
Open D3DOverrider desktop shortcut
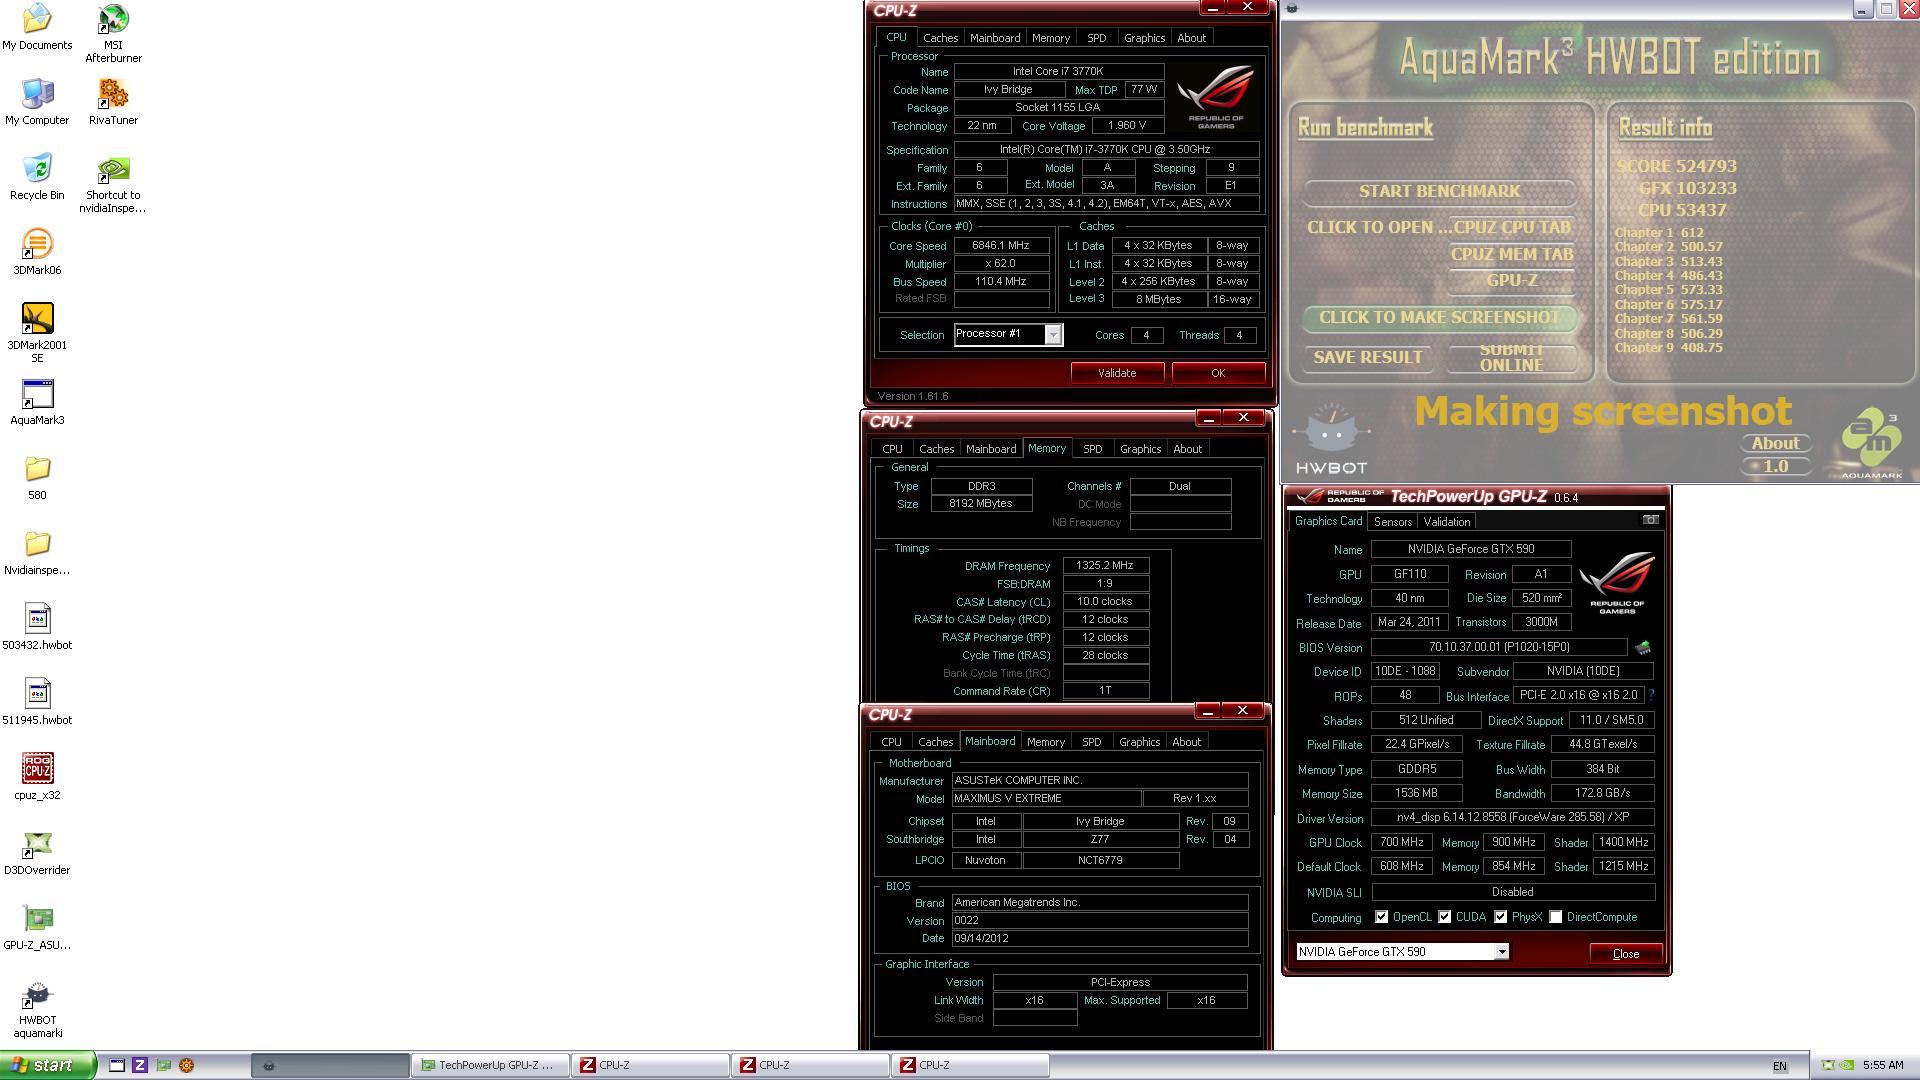[37, 852]
